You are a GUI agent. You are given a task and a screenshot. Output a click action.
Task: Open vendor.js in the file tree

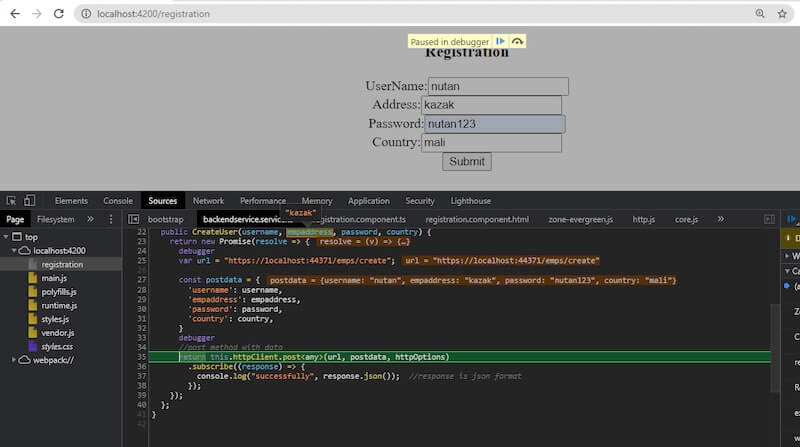point(58,333)
